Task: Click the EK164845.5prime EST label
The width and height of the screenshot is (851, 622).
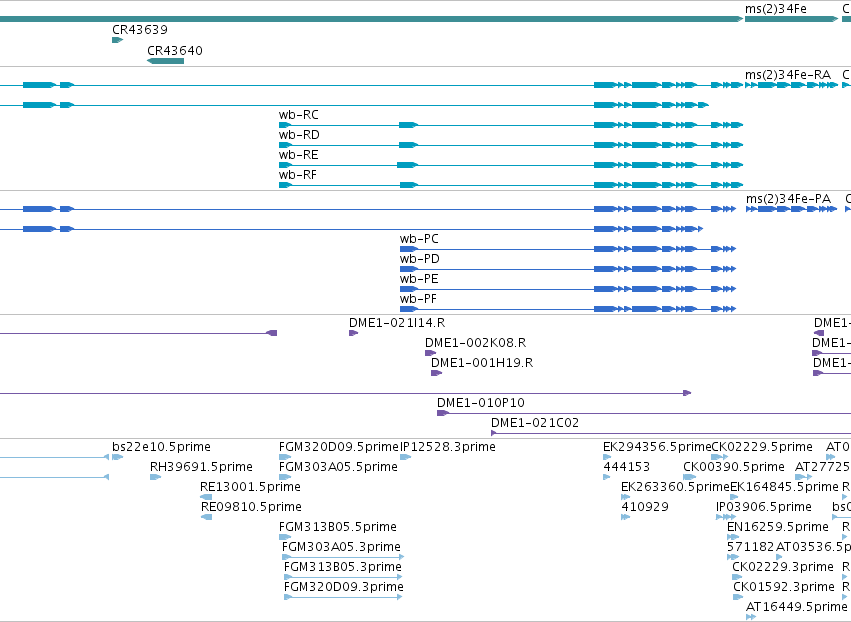Action: [784, 487]
